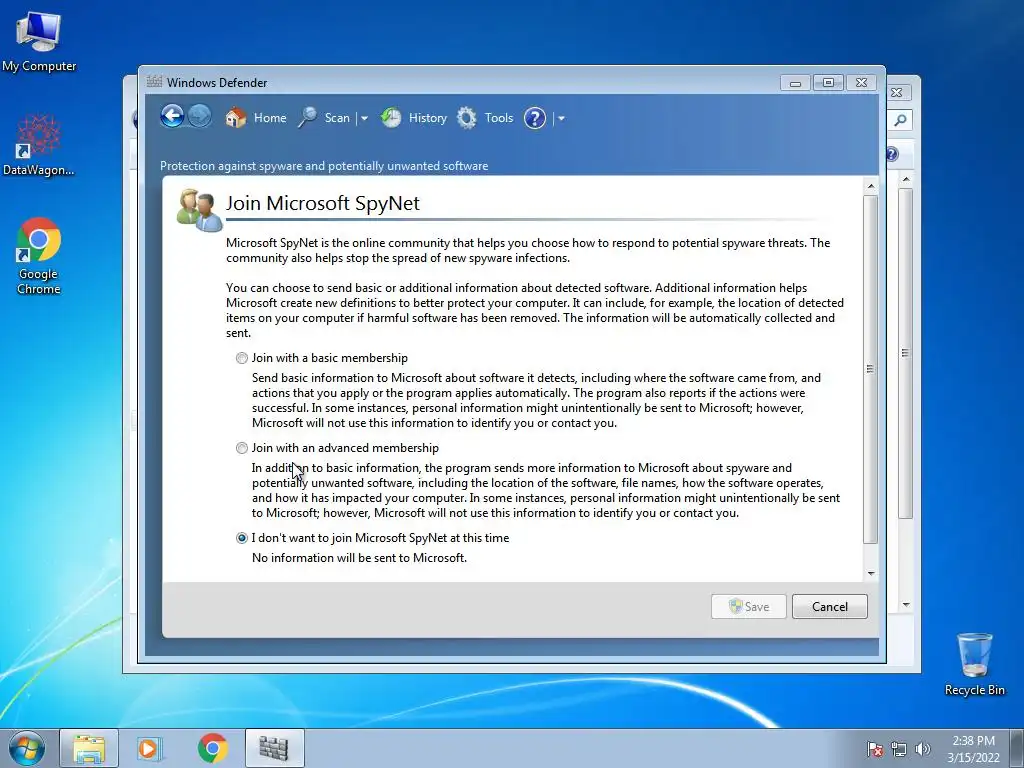Click the SpyNet people icon beside heading

coord(199,210)
